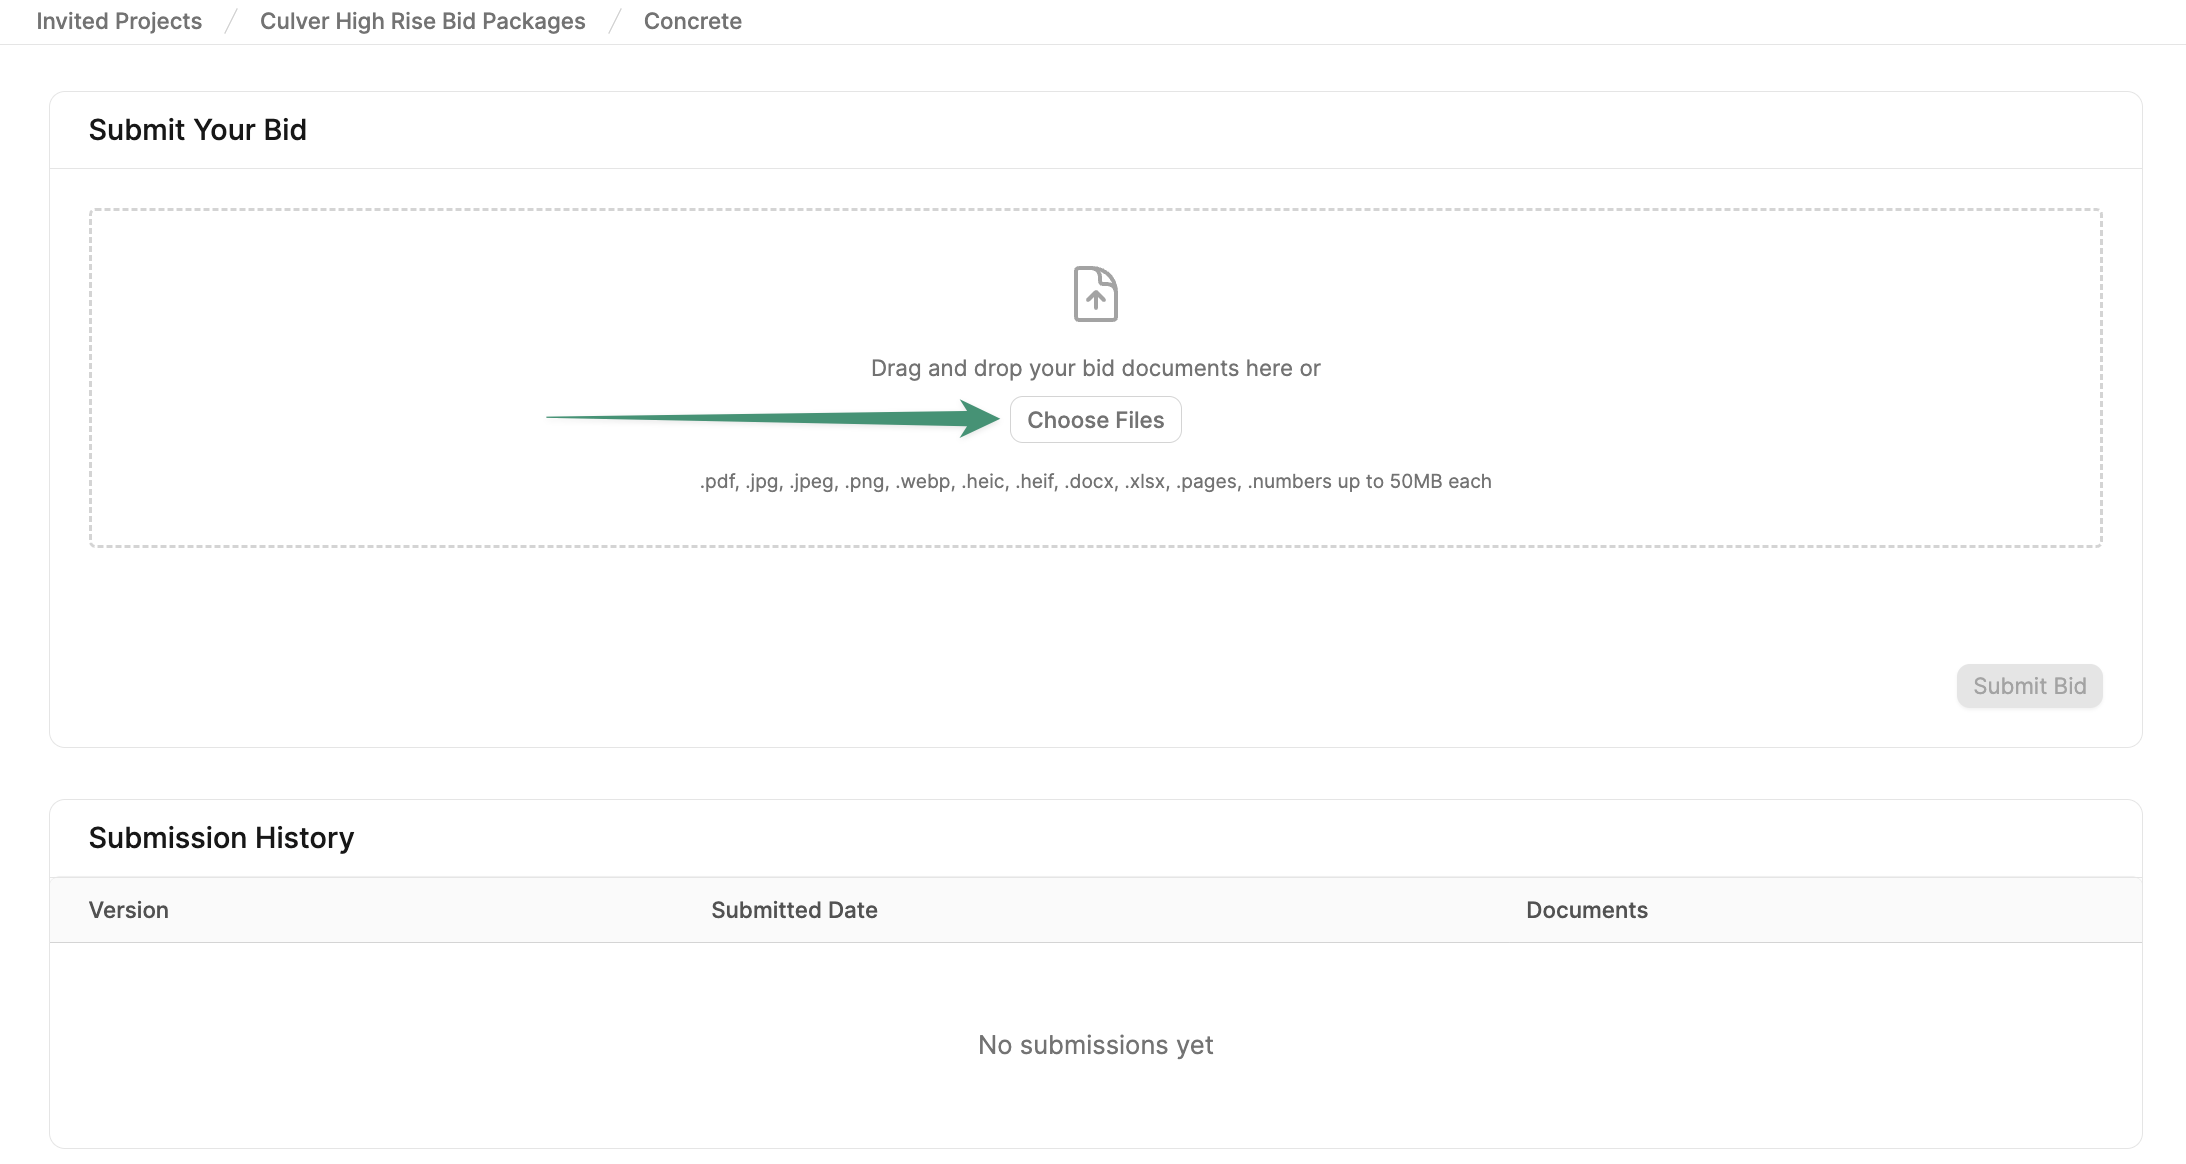Click the file upload document icon
Screen dimensions: 2186x1164
(x=1095, y=294)
